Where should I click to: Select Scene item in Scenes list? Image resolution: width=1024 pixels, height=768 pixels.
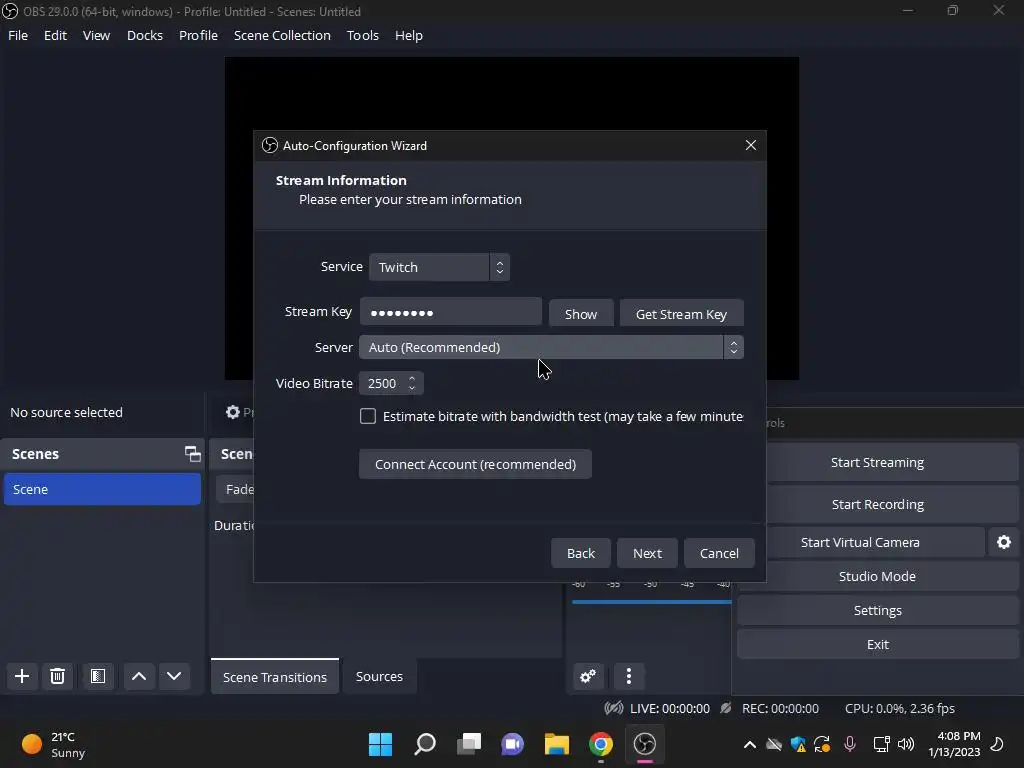pyautogui.click(x=102, y=489)
